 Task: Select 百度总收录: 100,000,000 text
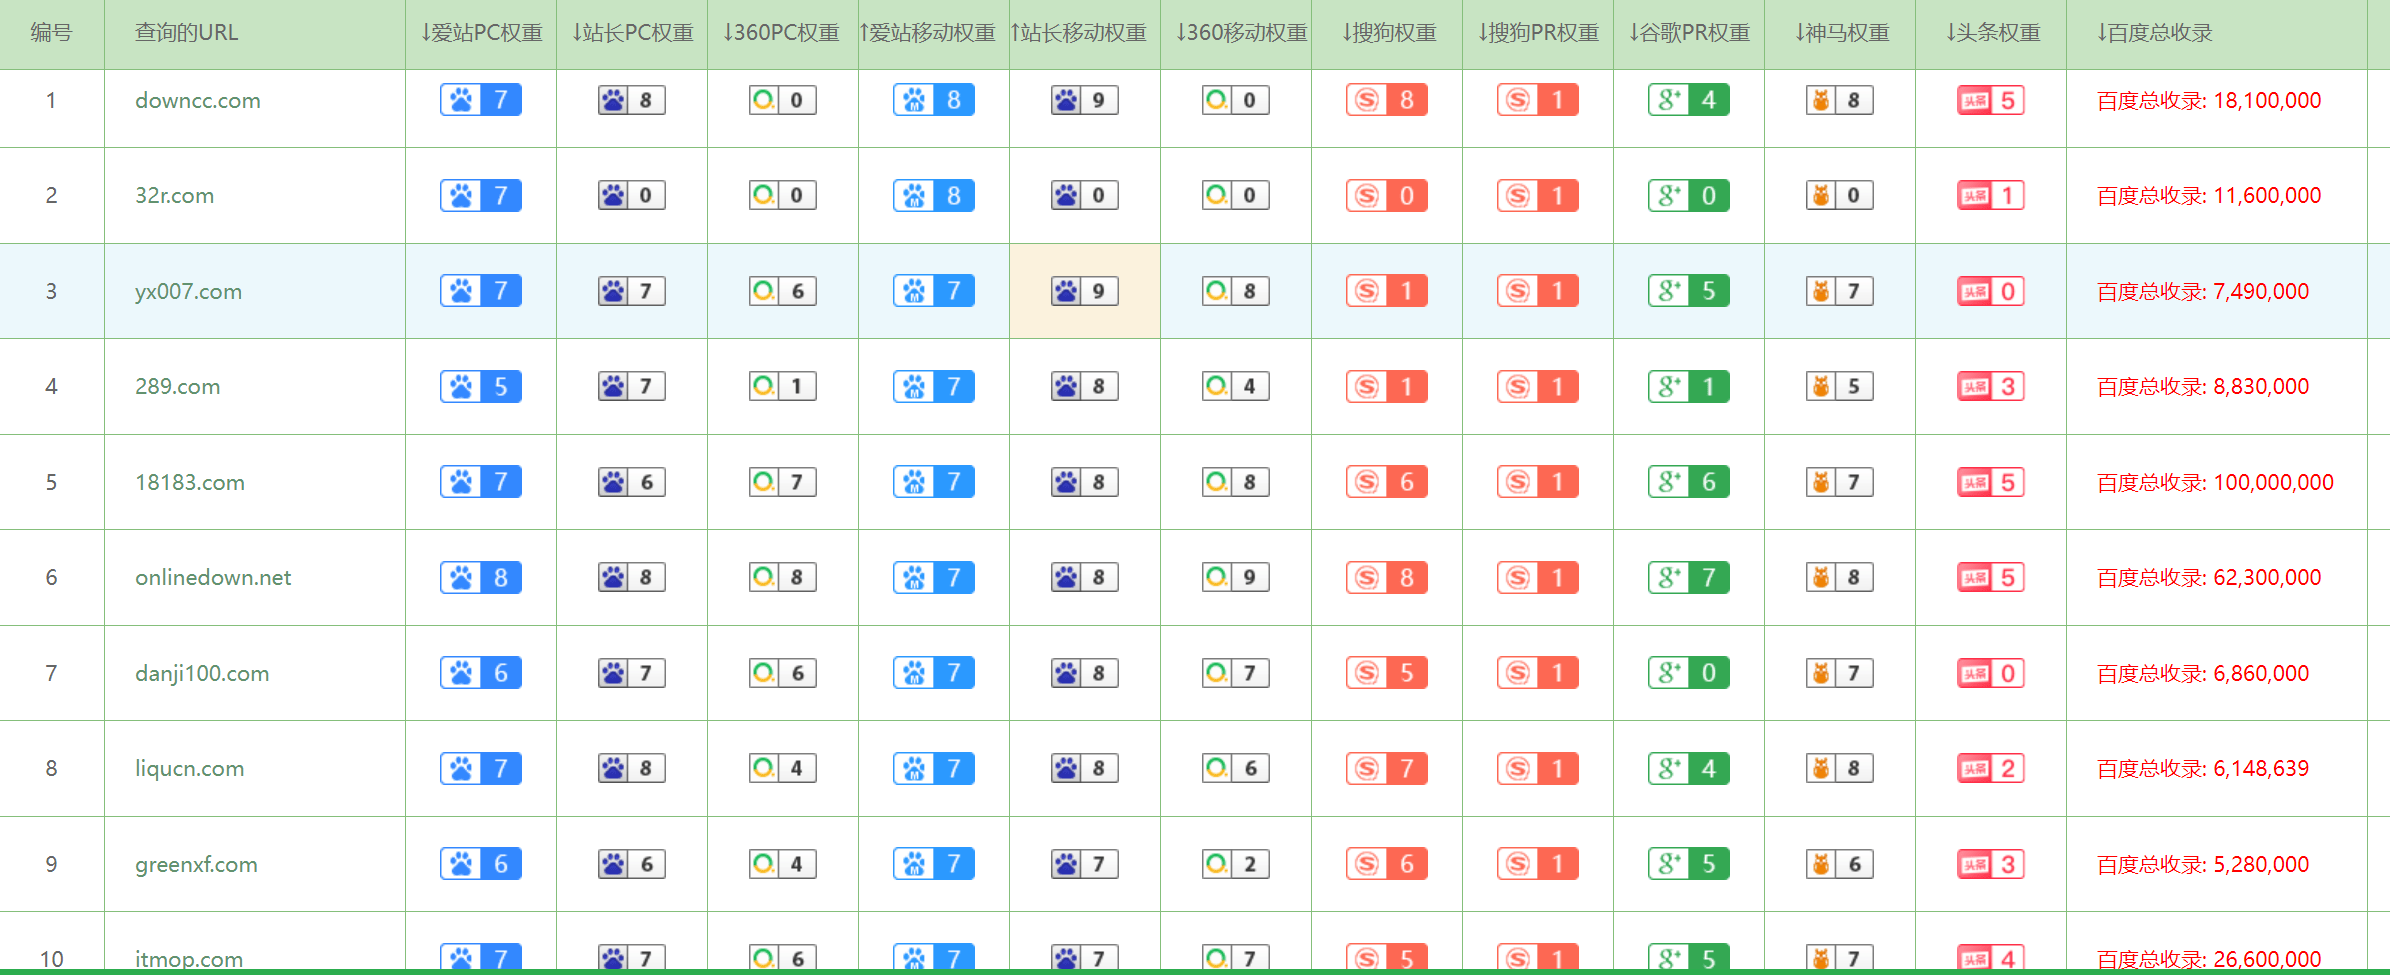tap(2215, 482)
